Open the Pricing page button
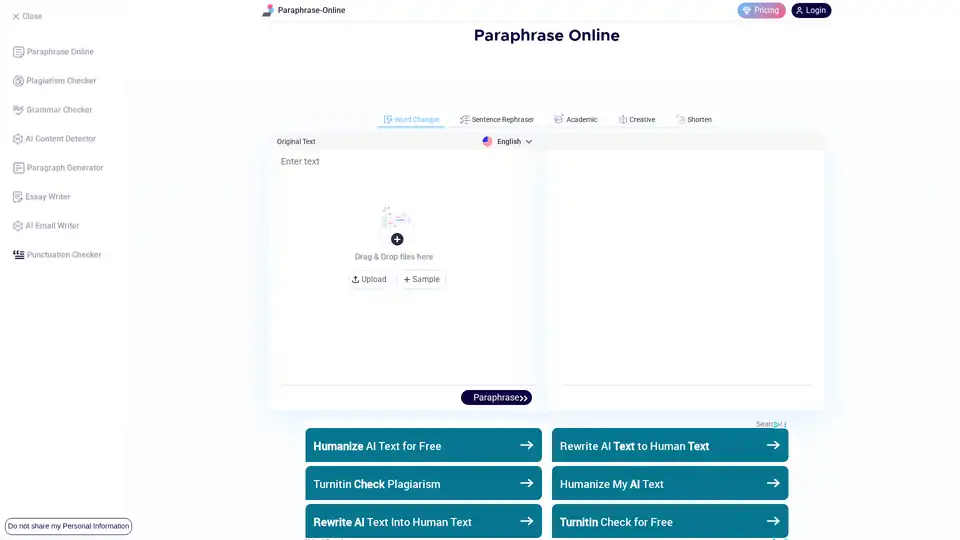This screenshot has width=960, height=540. (x=761, y=10)
